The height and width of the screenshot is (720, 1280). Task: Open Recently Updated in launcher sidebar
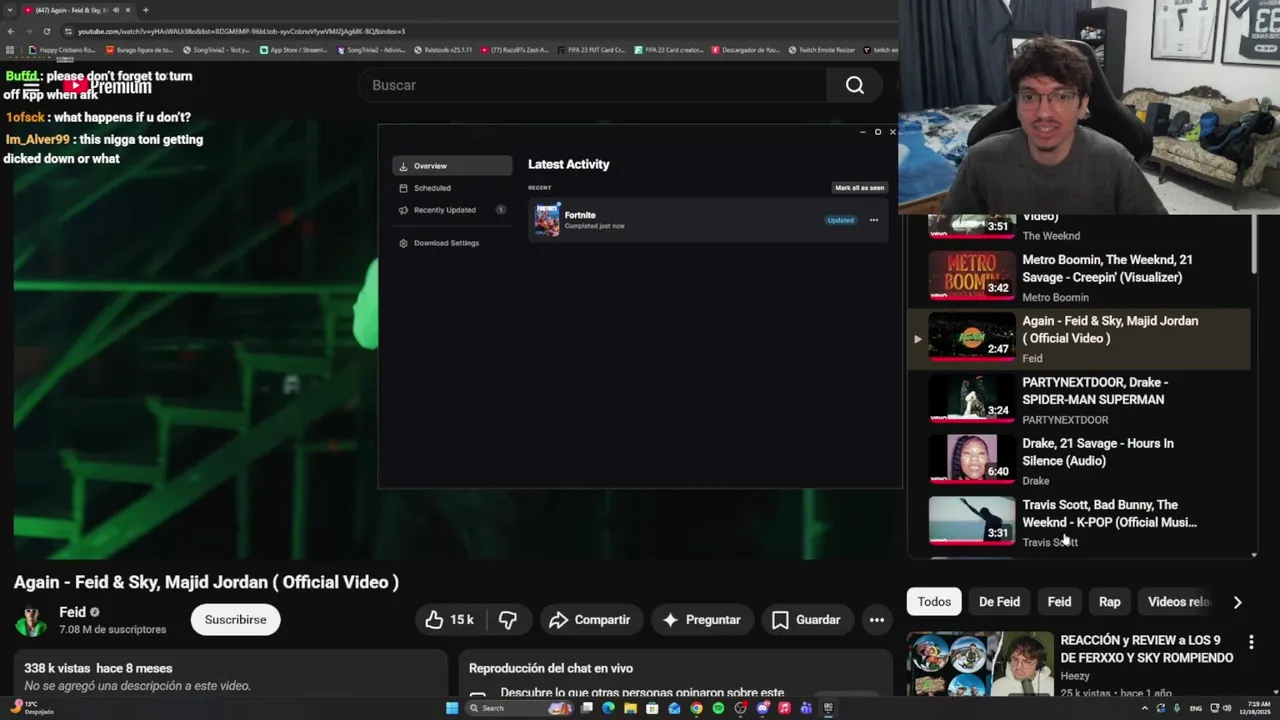452,210
